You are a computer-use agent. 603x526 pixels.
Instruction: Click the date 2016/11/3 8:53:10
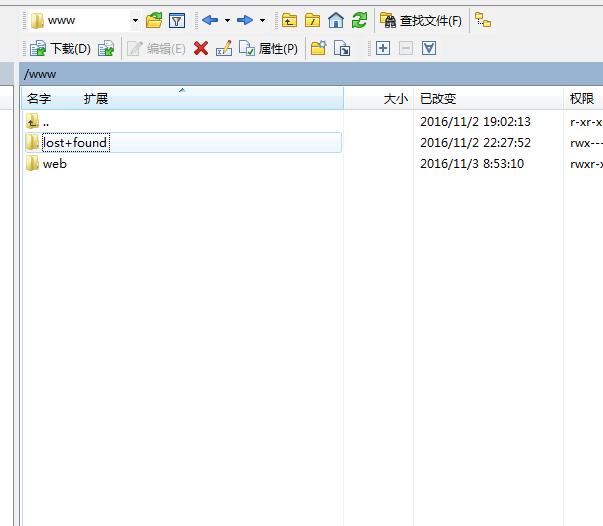(472, 164)
